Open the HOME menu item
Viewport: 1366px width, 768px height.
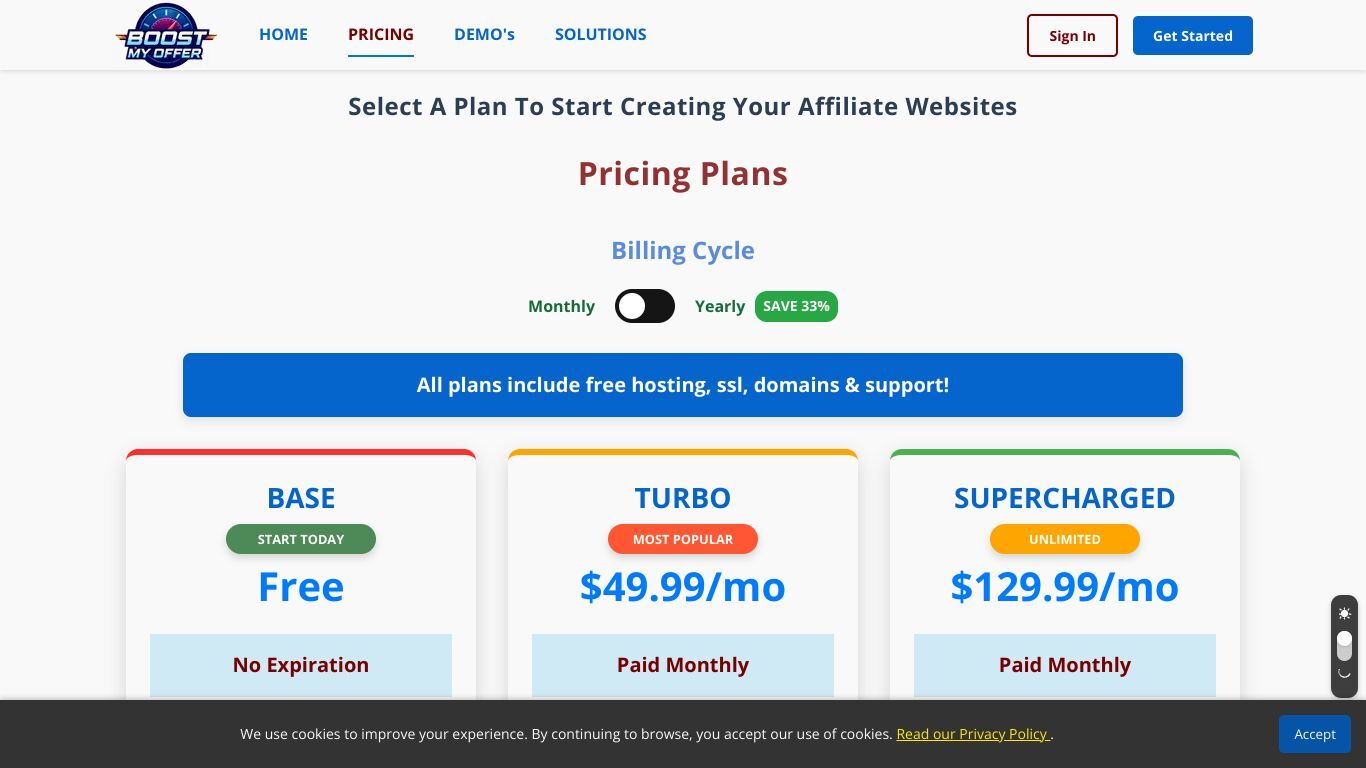(x=283, y=34)
